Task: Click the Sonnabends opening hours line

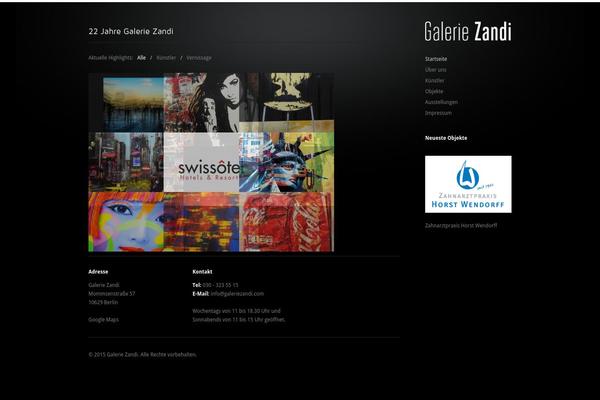Action: (239, 319)
